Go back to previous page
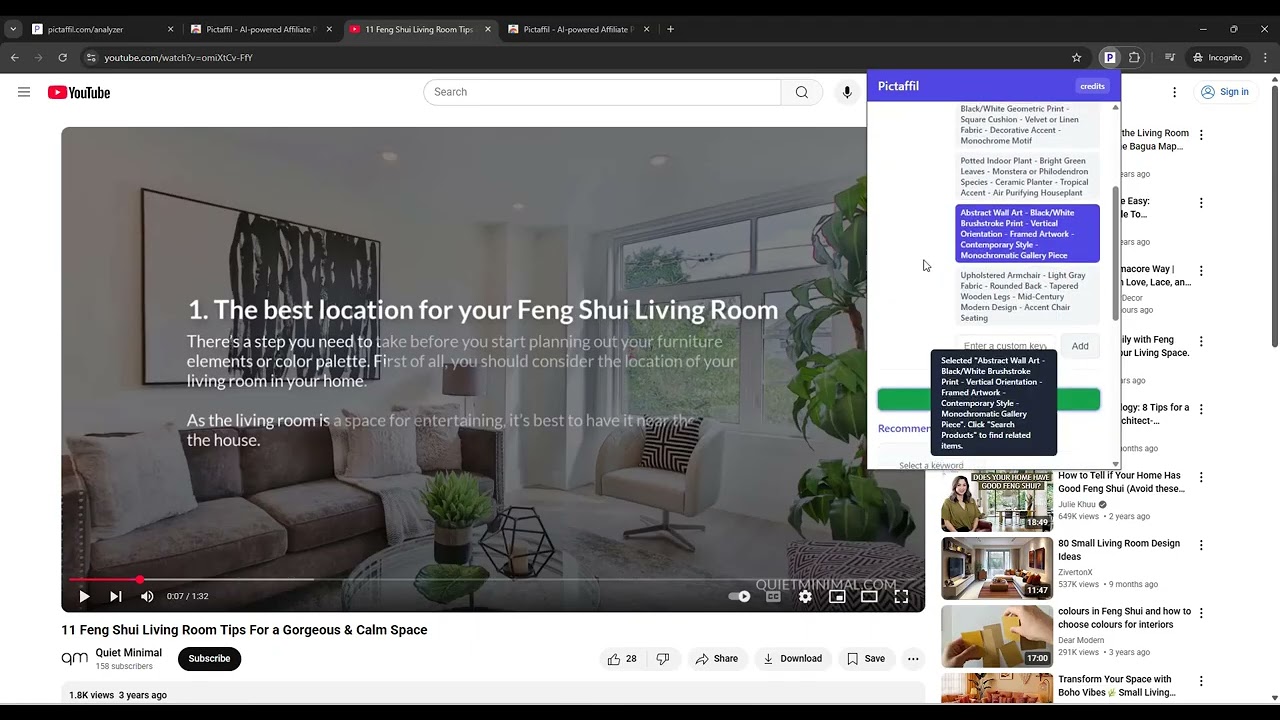Image resolution: width=1280 pixels, height=720 pixels. pos(15,58)
